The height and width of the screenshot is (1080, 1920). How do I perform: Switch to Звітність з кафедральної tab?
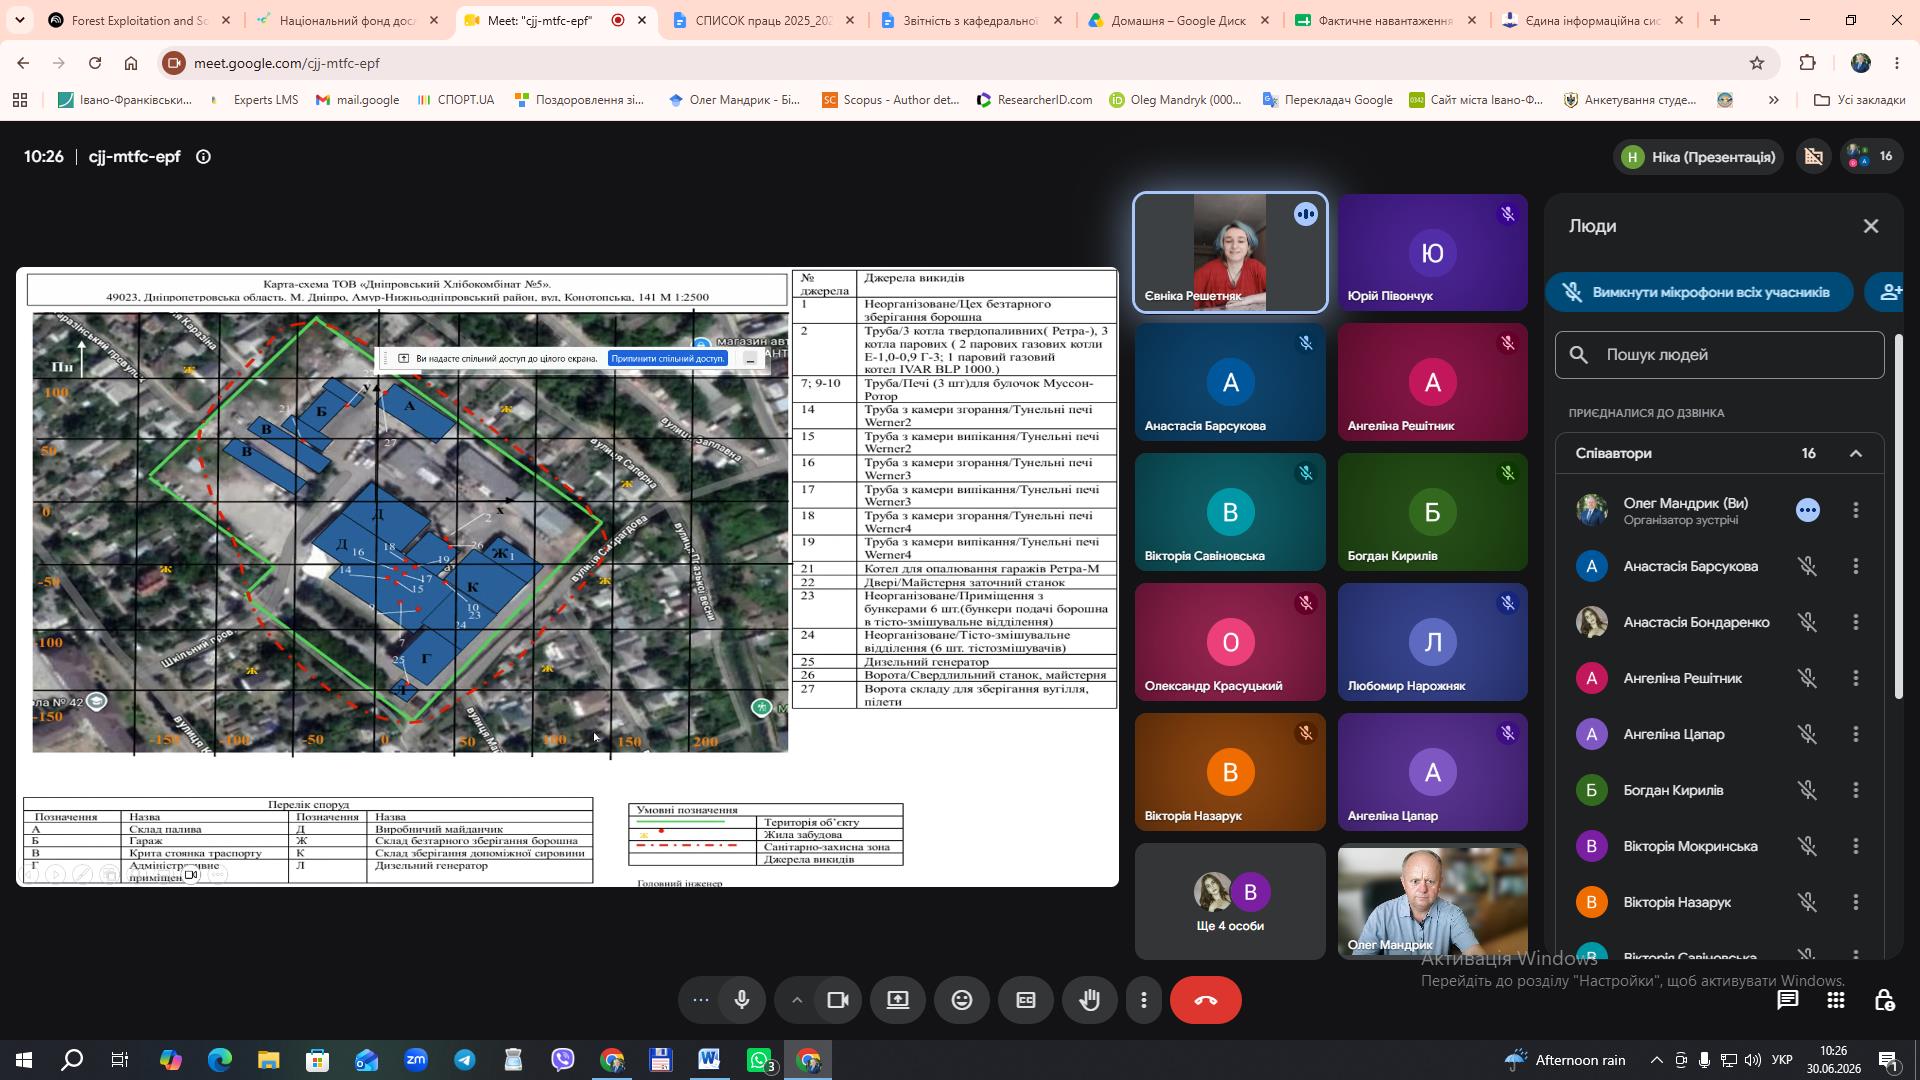click(x=971, y=20)
